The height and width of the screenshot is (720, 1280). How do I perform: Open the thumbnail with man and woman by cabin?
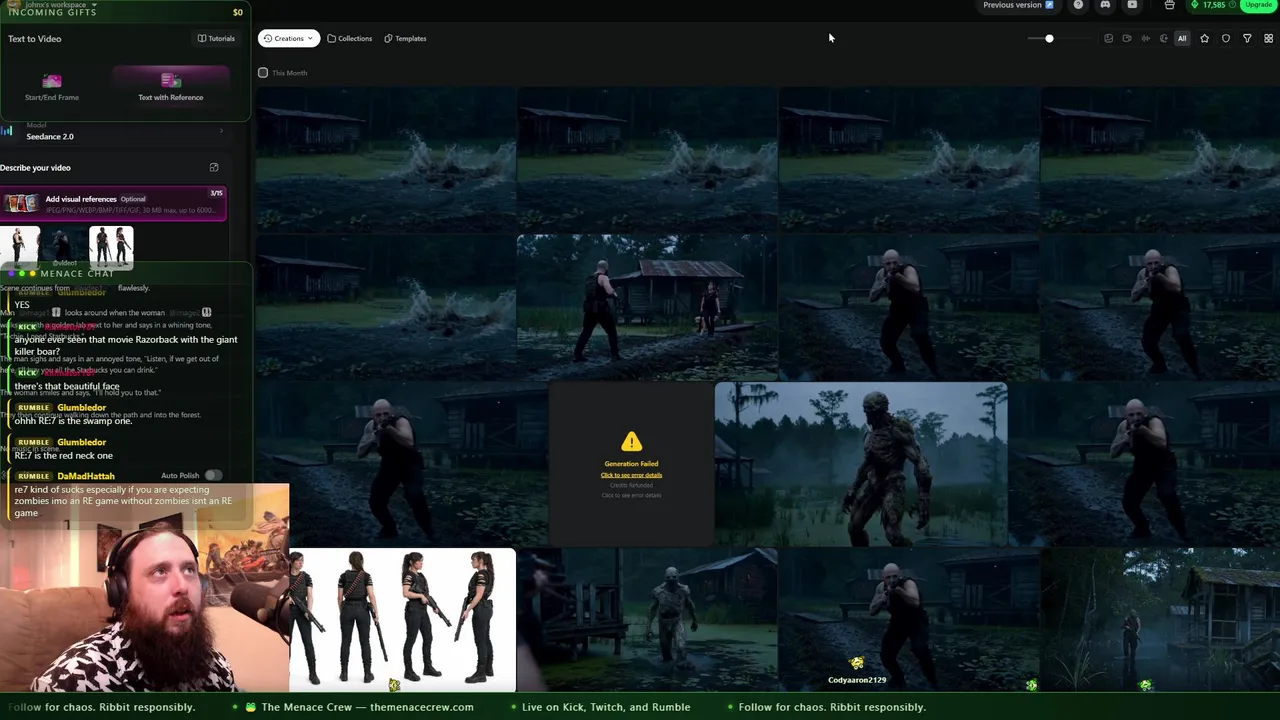click(647, 306)
